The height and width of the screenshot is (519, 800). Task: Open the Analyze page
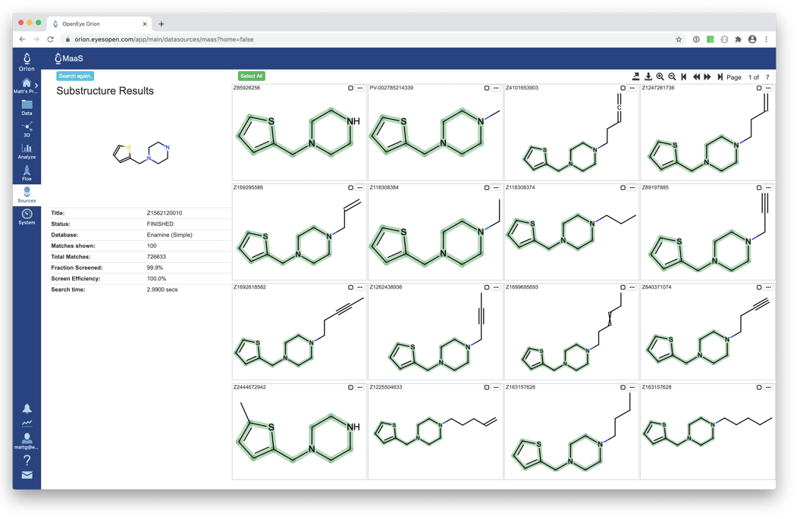coord(27,151)
